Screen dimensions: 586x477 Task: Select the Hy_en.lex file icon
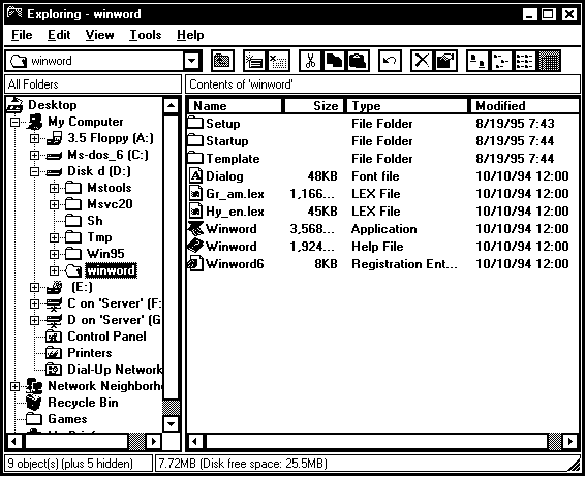[x=196, y=211]
